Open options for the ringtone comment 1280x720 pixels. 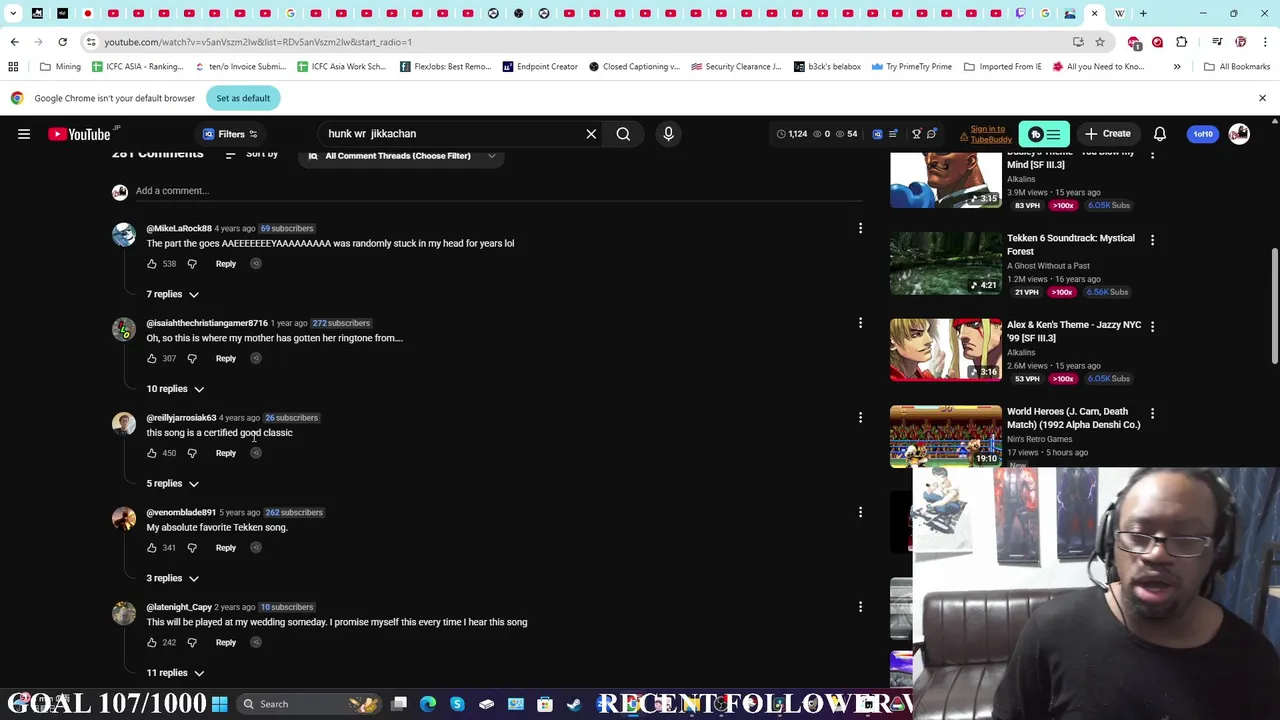click(x=860, y=323)
